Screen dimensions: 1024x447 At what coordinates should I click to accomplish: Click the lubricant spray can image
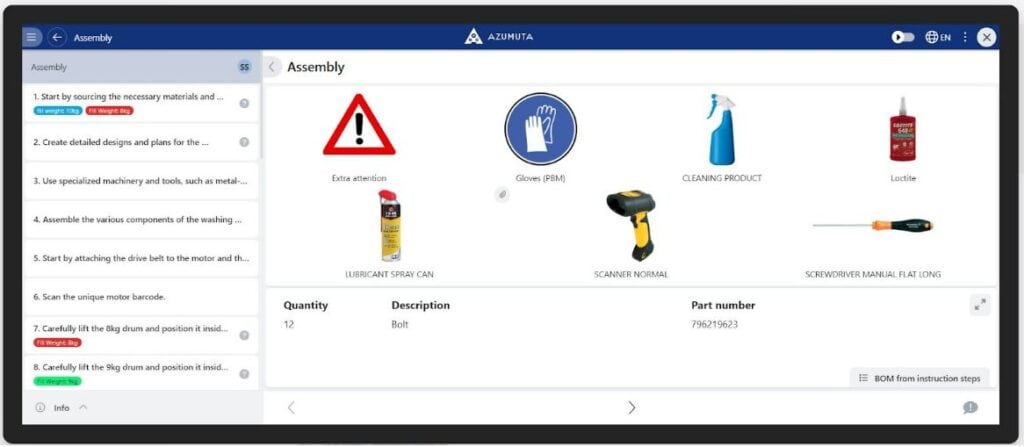click(390, 225)
